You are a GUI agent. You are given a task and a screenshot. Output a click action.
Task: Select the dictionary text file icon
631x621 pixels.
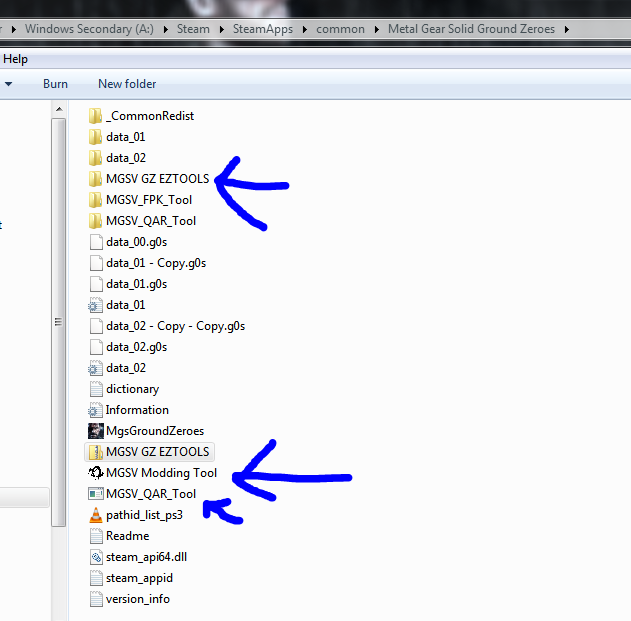point(96,389)
